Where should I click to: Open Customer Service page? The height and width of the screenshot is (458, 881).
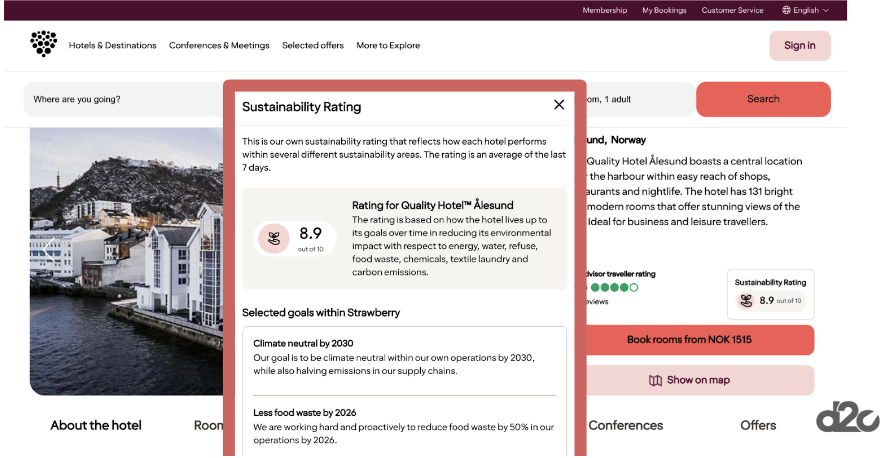[732, 10]
